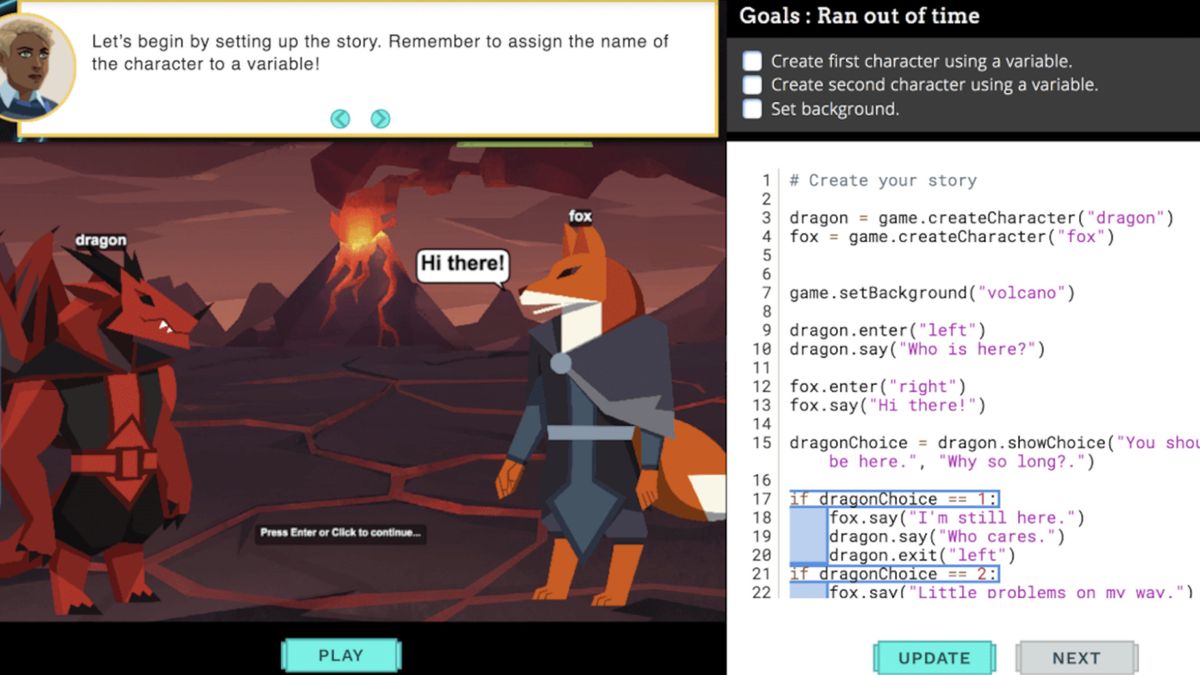Viewport: 1200px width, 675px height.
Task: Check 'Create second character using a variable' goal
Action: tap(751, 84)
